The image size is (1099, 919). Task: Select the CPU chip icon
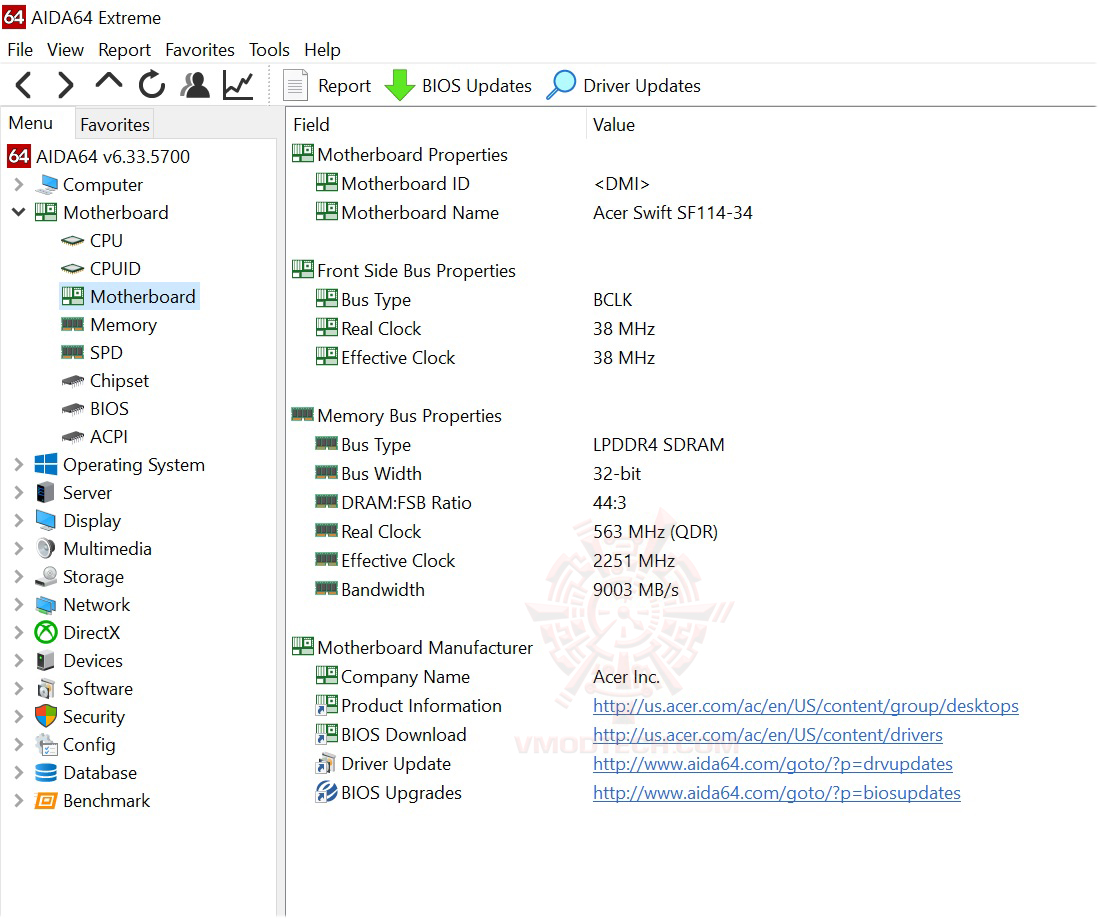tap(72, 240)
